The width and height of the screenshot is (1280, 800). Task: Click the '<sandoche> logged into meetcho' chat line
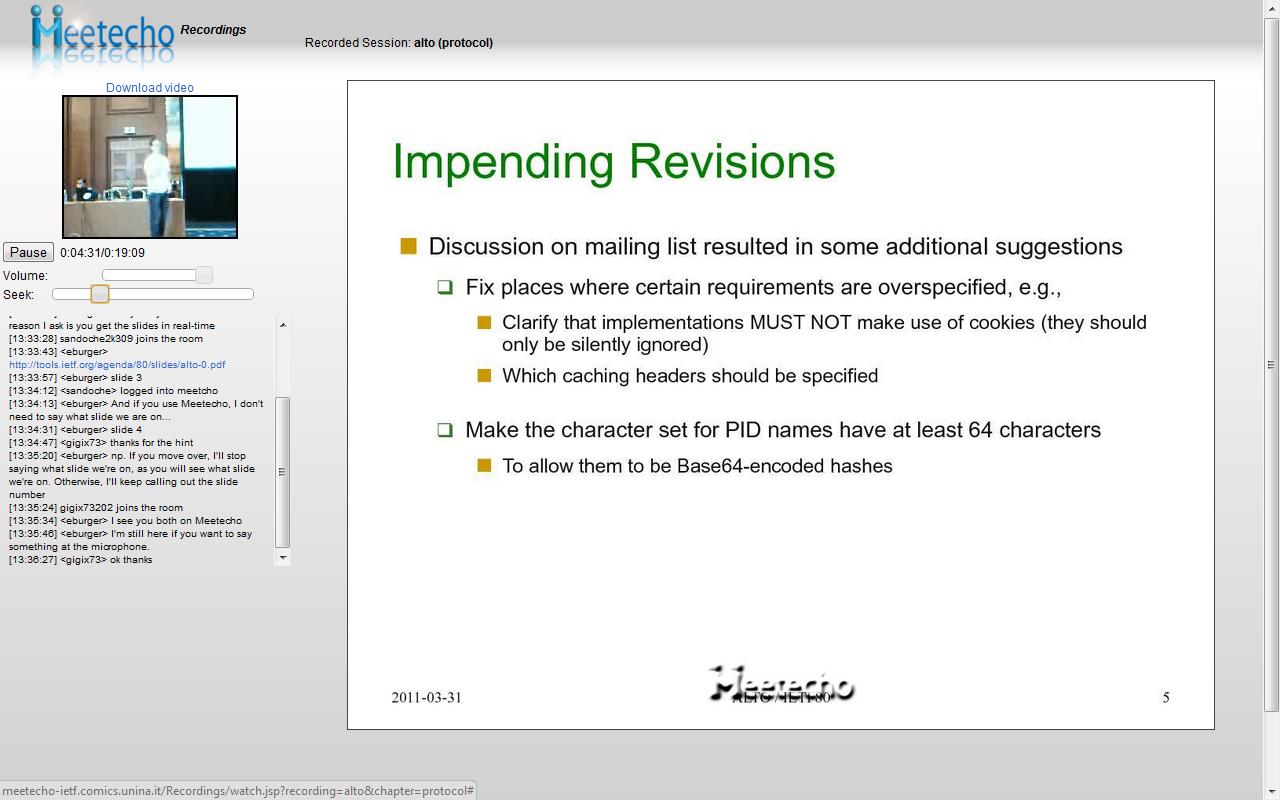coord(113,391)
